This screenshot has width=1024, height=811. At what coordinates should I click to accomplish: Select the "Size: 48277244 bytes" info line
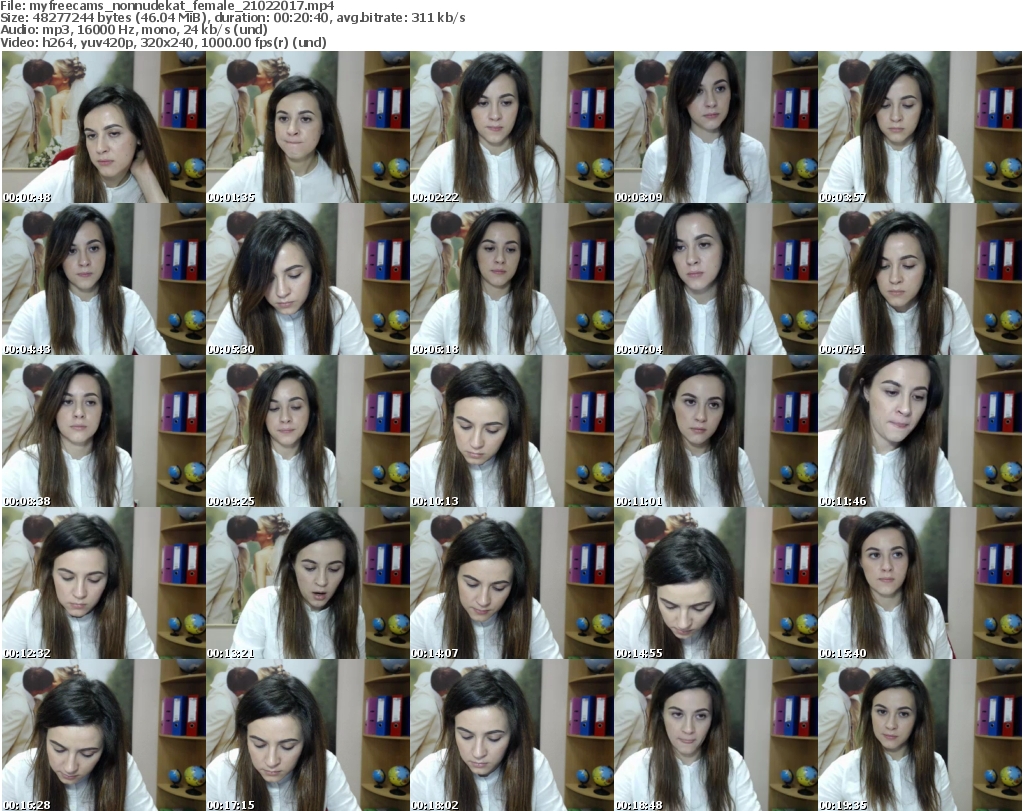232,18
